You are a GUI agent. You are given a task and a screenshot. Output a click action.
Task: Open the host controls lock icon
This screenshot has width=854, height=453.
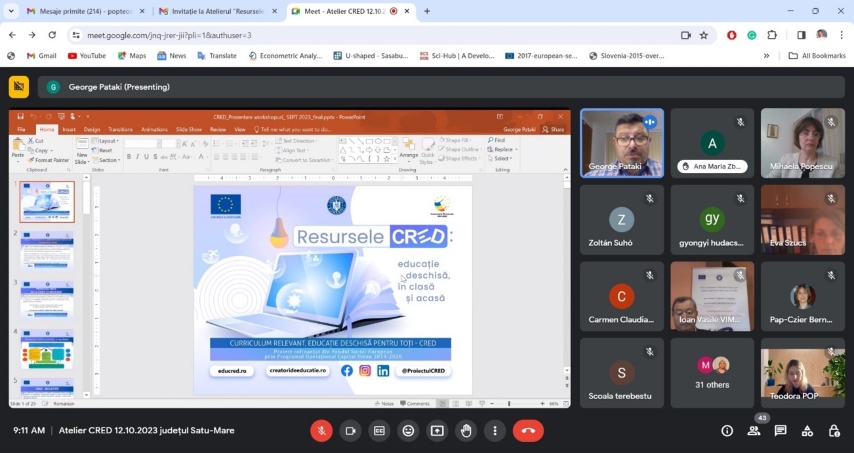tap(833, 431)
